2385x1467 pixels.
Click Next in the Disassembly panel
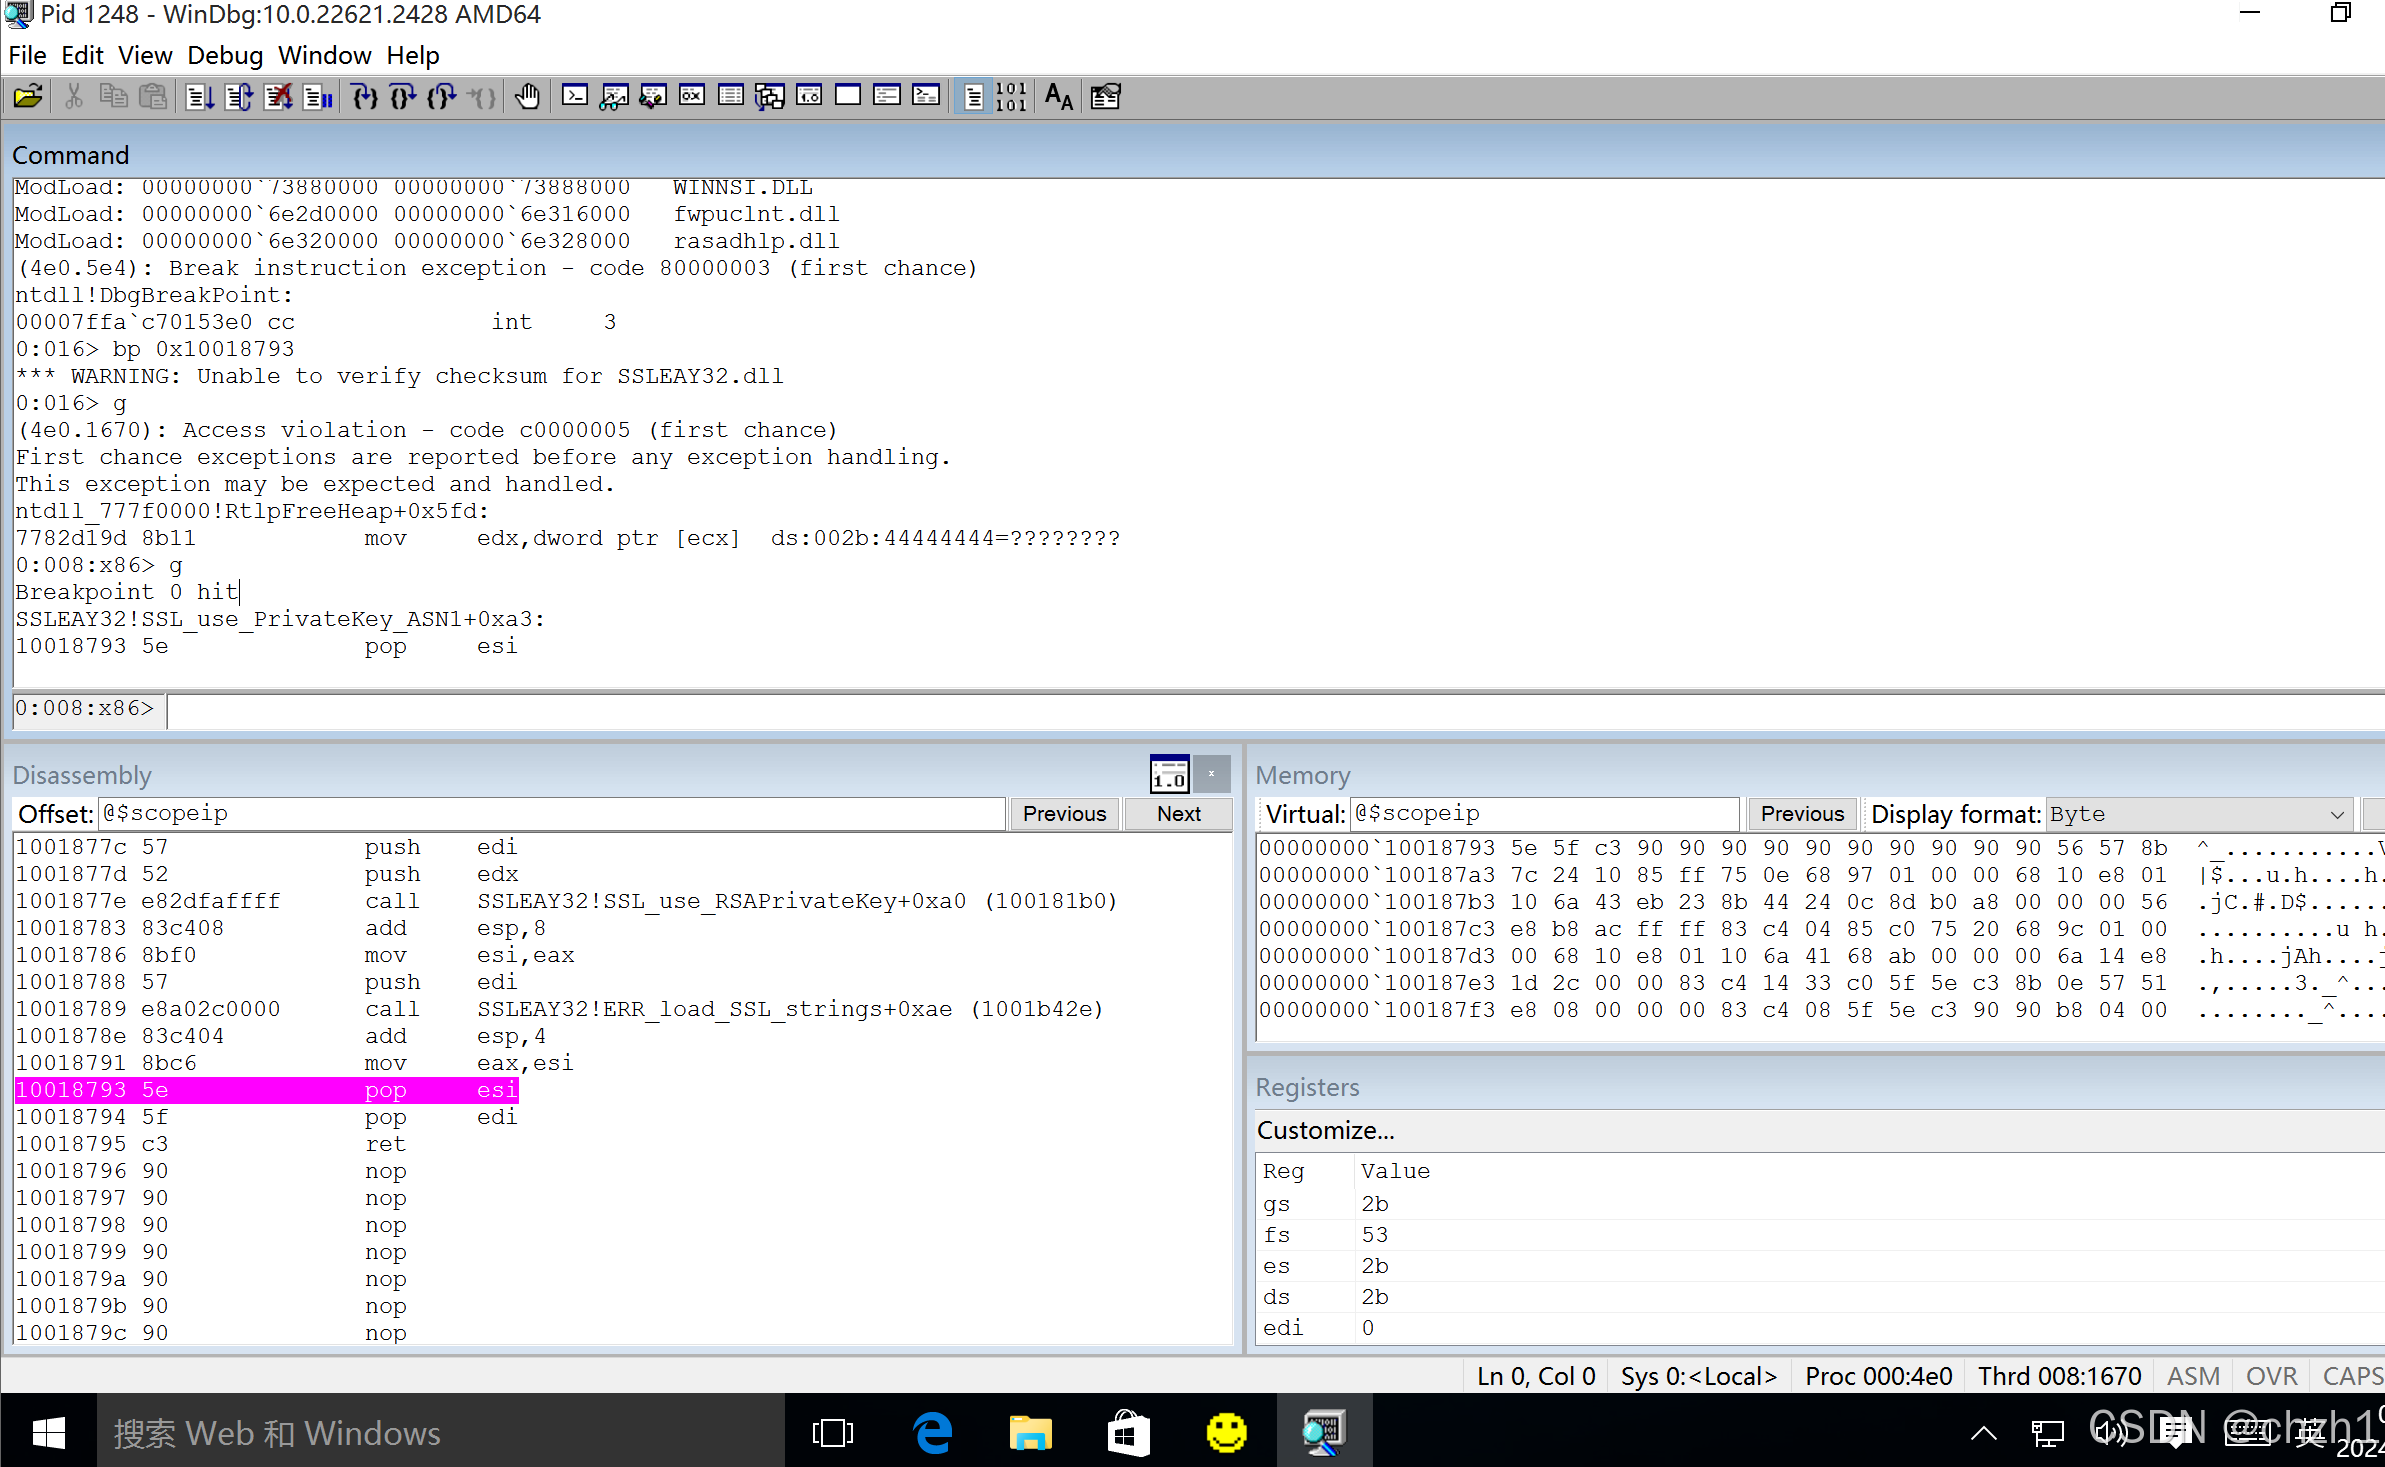click(1178, 814)
